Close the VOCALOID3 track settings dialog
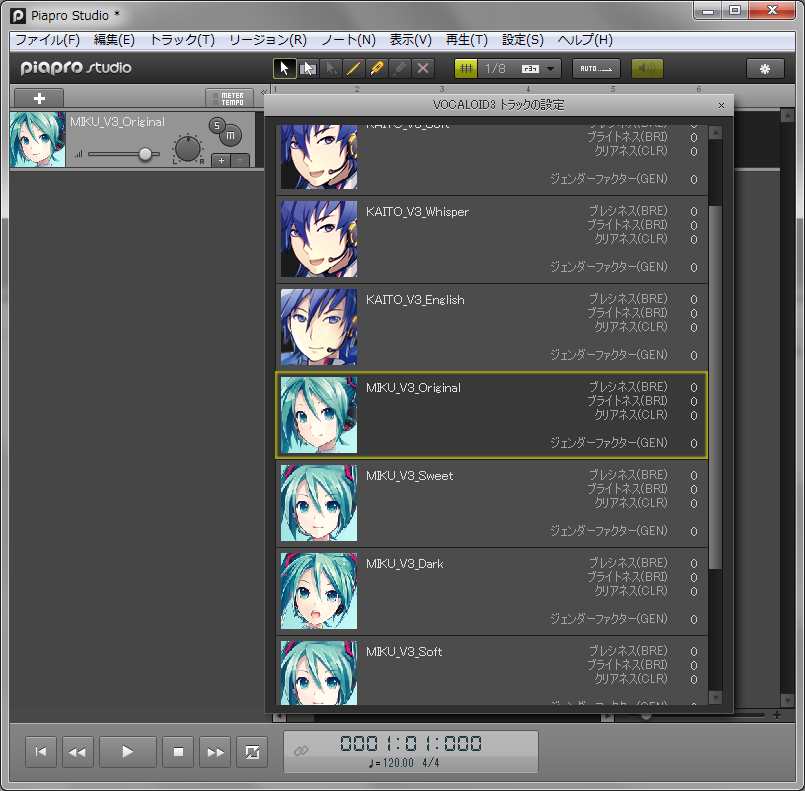Screen dimensions: 805x791 [721, 105]
